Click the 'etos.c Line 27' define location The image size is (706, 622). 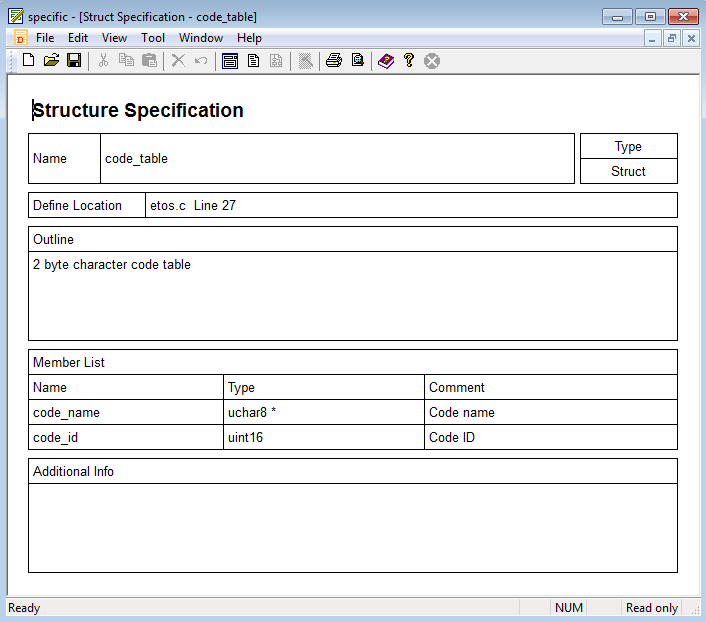411,205
